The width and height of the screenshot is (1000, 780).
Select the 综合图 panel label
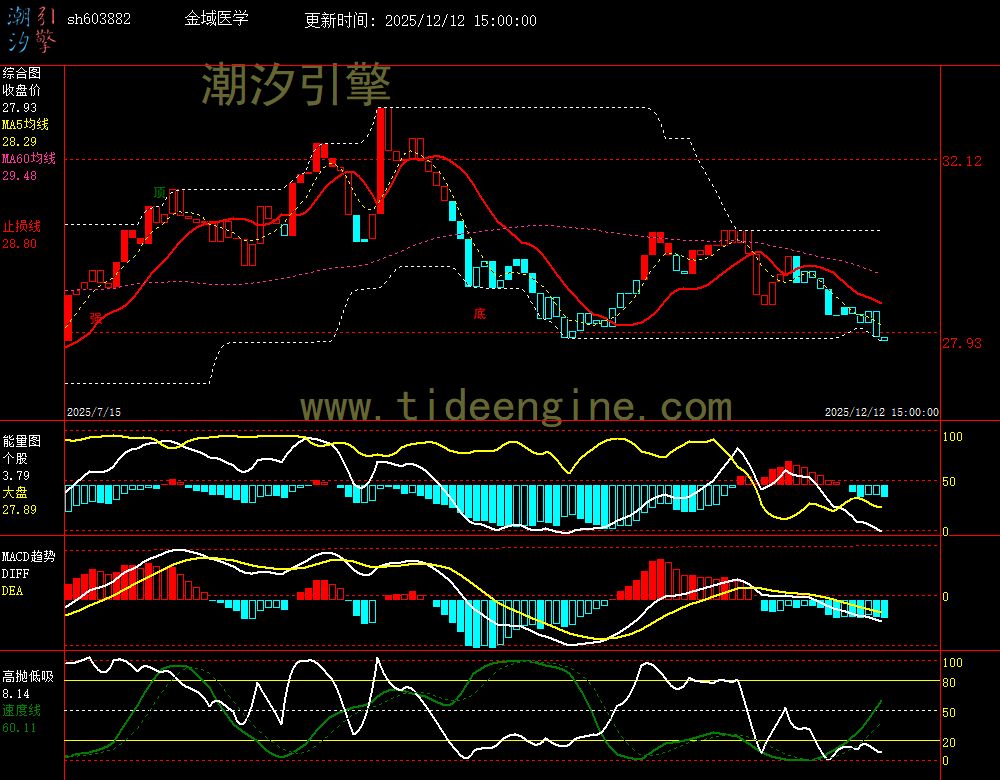(21, 73)
